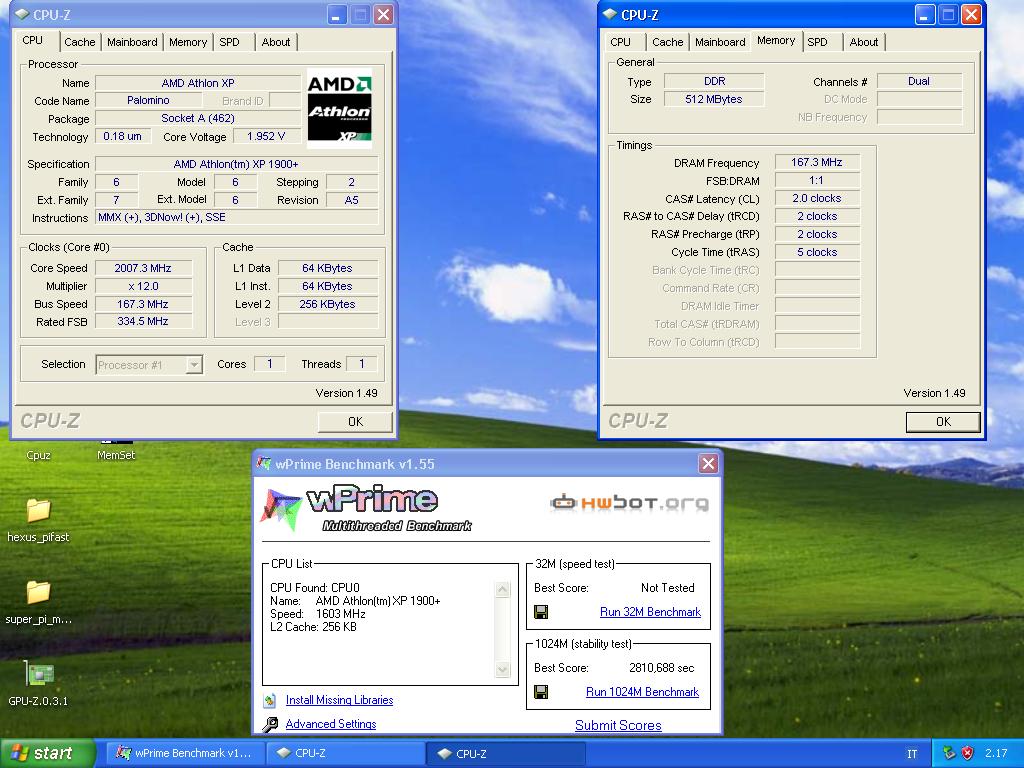The height and width of the screenshot is (768, 1024).
Task: Click the 2810,688 sec best score
Action: click(661, 668)
